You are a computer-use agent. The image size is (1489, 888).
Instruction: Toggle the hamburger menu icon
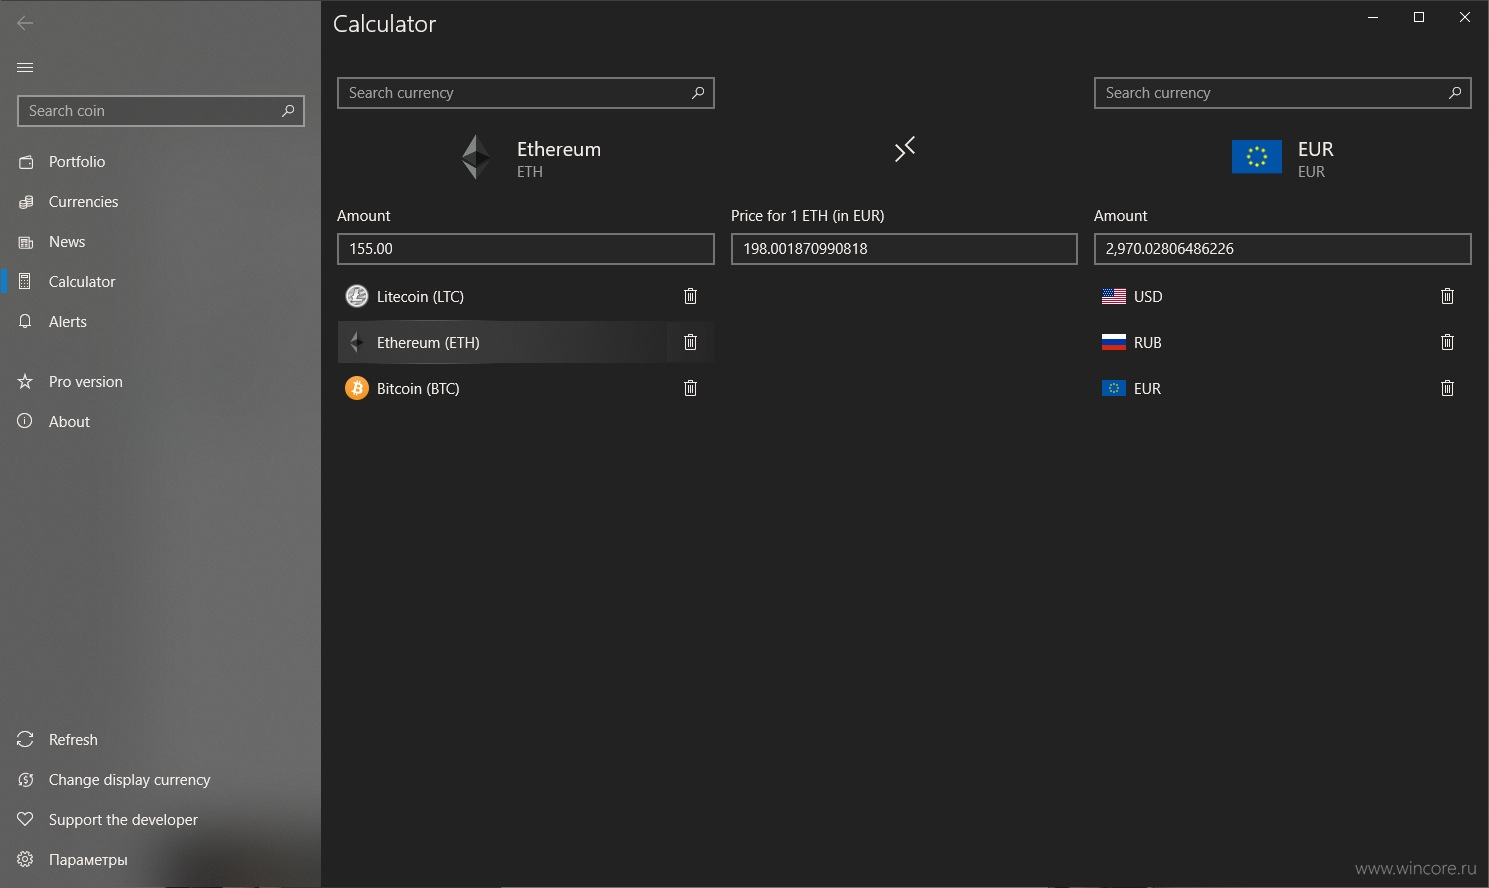pos(25,67)
